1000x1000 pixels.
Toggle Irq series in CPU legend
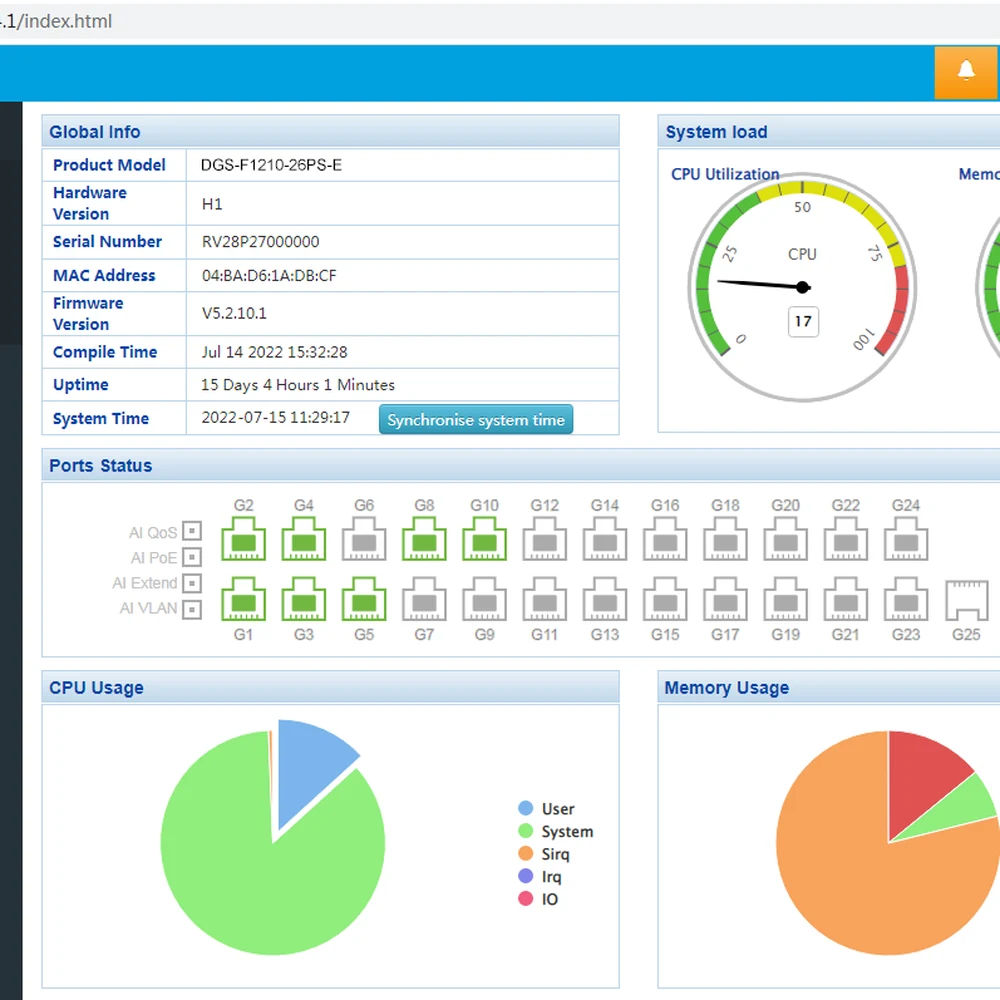pyautogui.click(x=540, y=876)
